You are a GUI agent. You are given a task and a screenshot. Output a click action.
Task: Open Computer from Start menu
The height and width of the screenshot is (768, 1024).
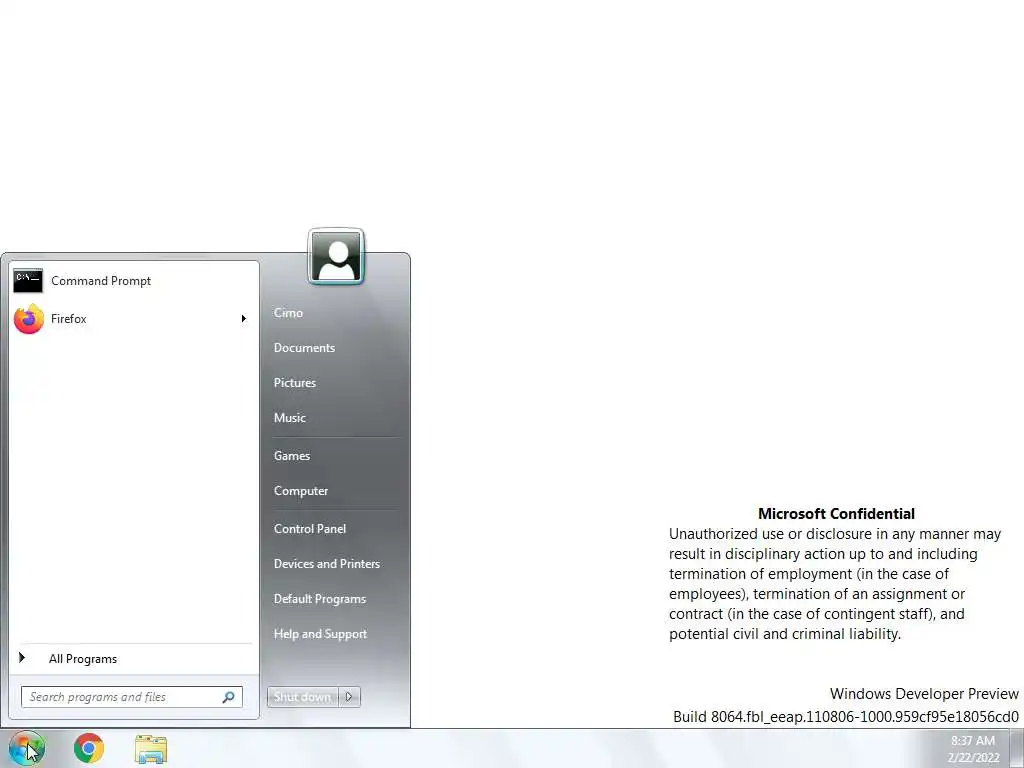tap(301, 491)
